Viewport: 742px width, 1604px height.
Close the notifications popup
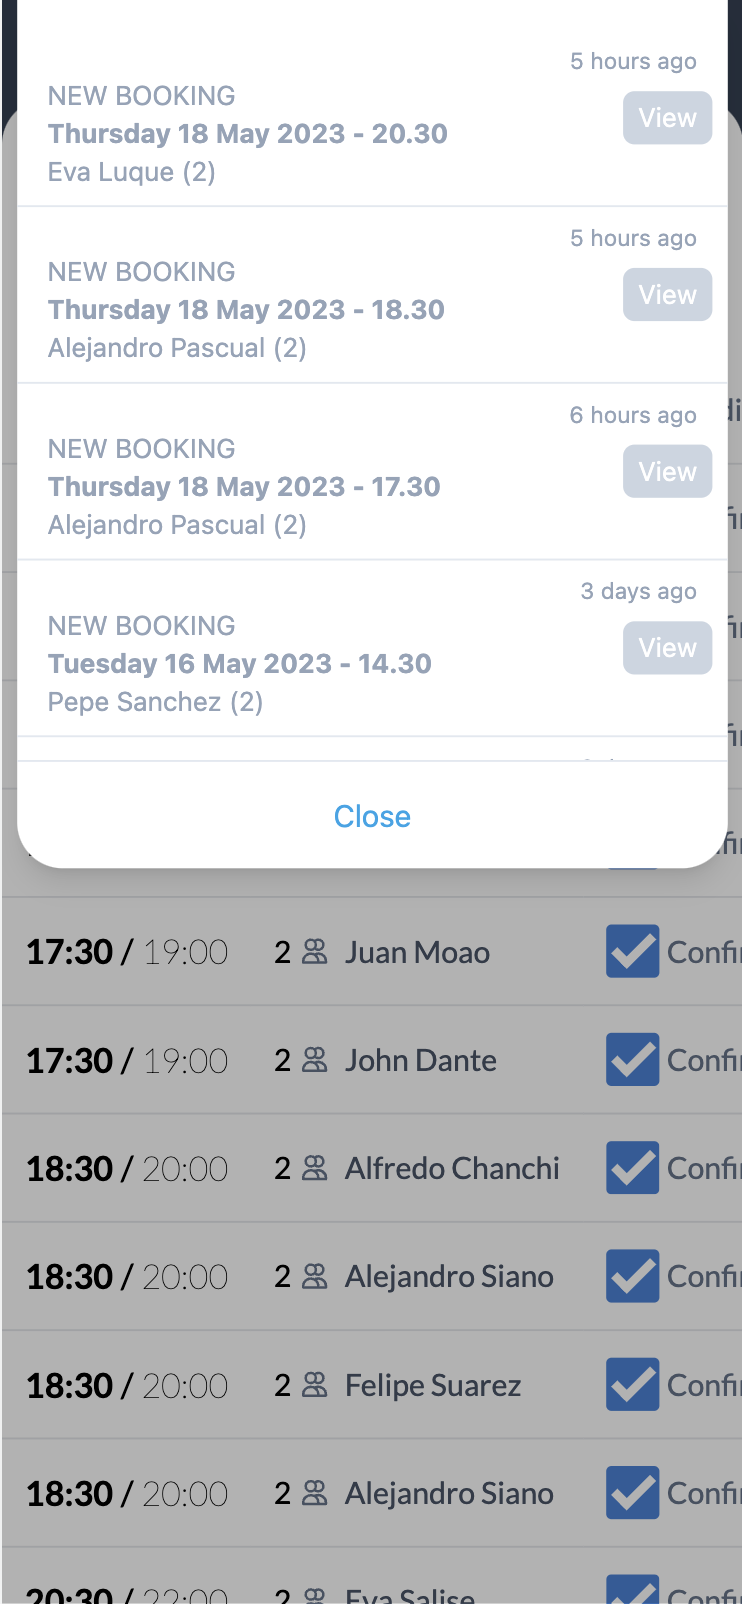tap(372, 816)
